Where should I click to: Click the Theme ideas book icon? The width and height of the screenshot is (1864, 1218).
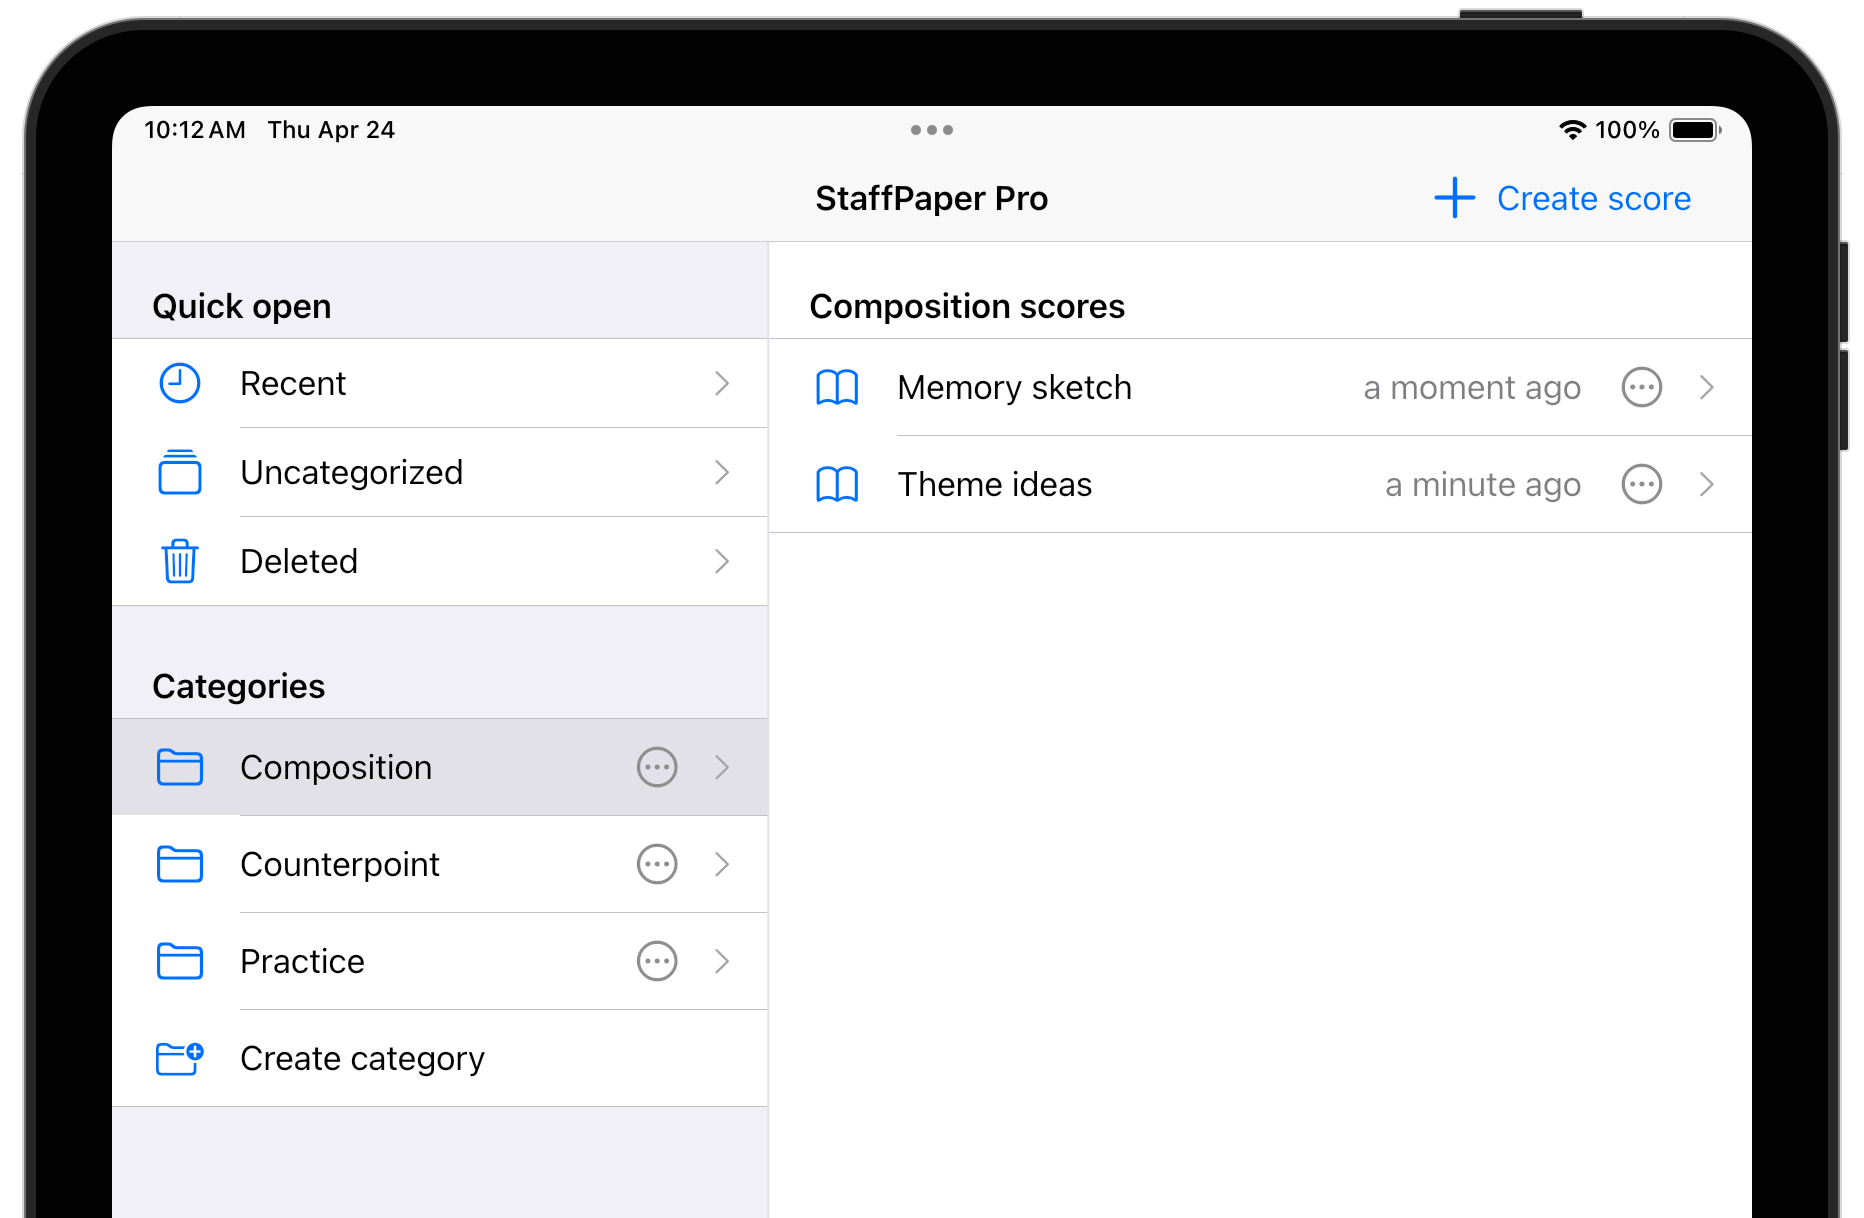(x=837, y=484)
